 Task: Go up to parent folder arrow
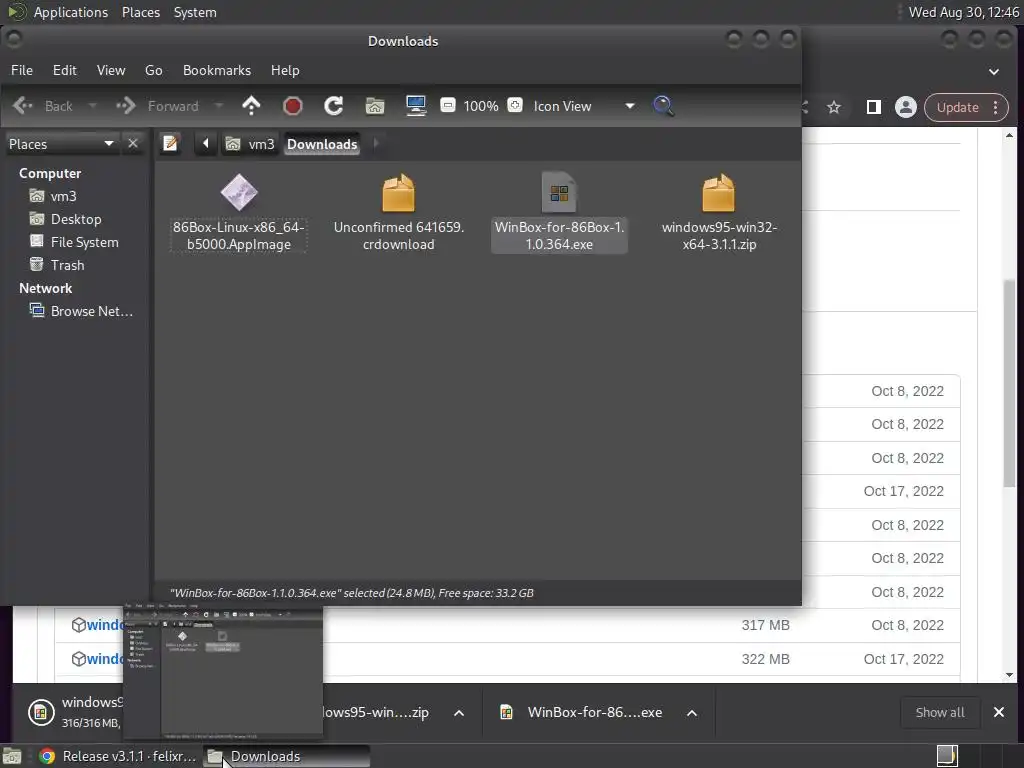click(251, 106)
